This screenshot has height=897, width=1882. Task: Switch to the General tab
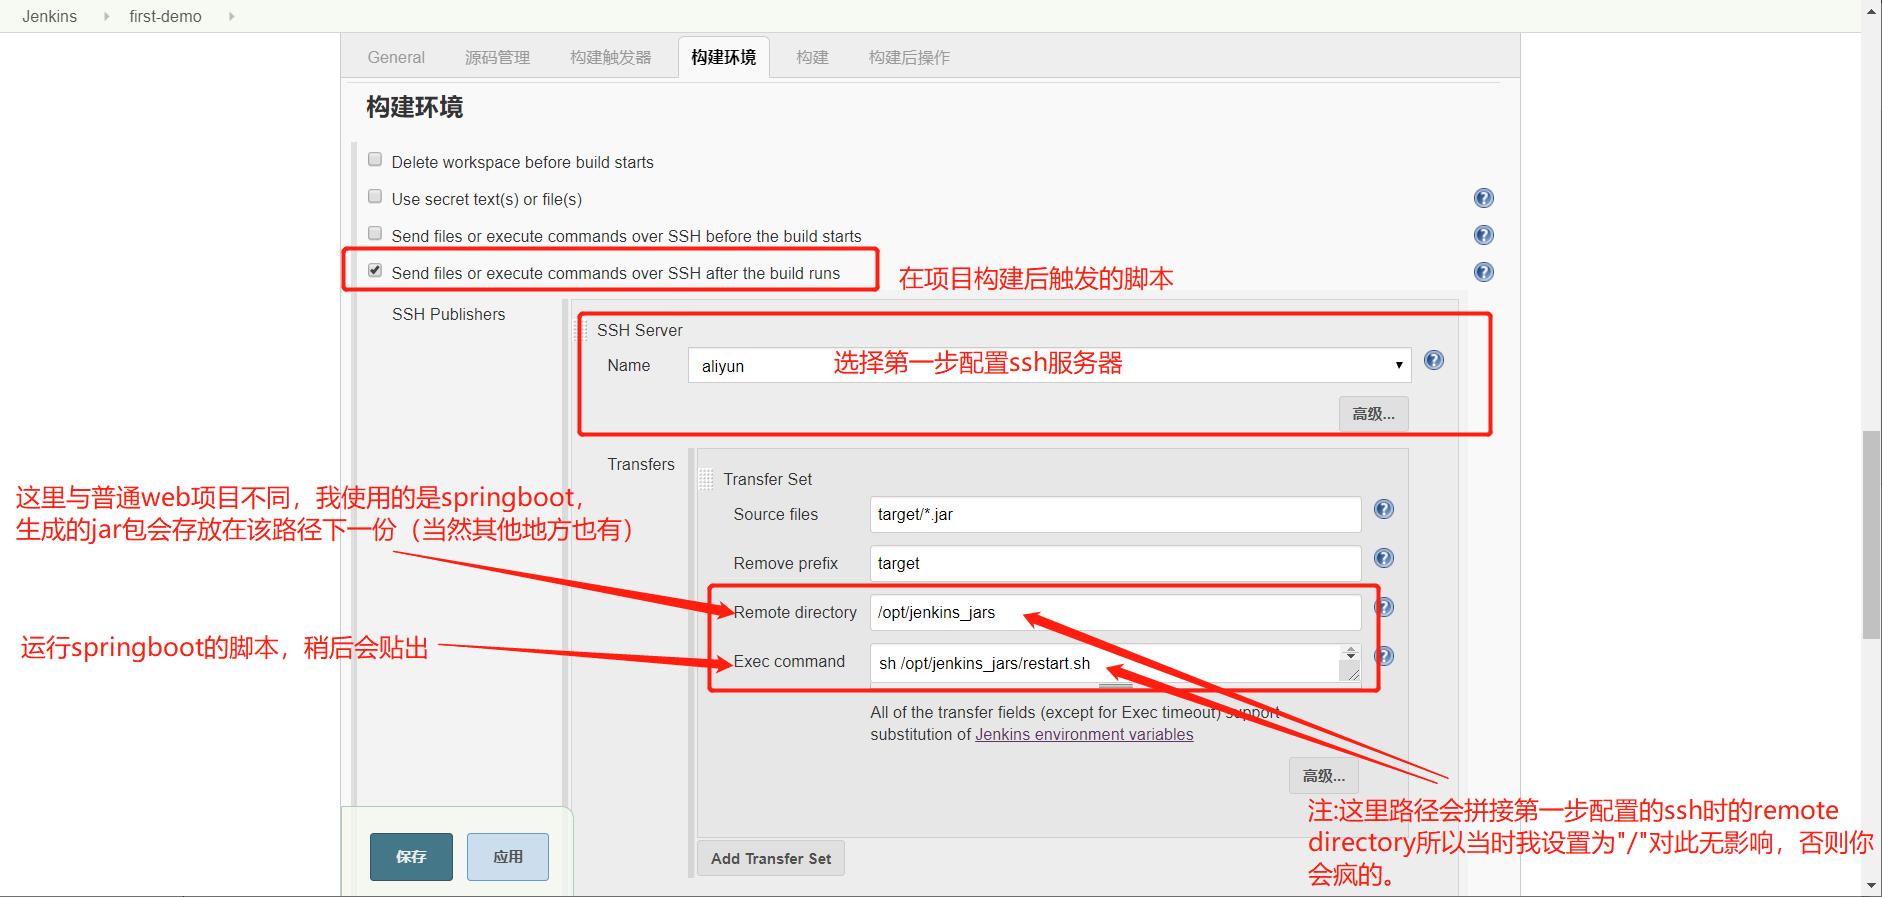pos(396,58)
